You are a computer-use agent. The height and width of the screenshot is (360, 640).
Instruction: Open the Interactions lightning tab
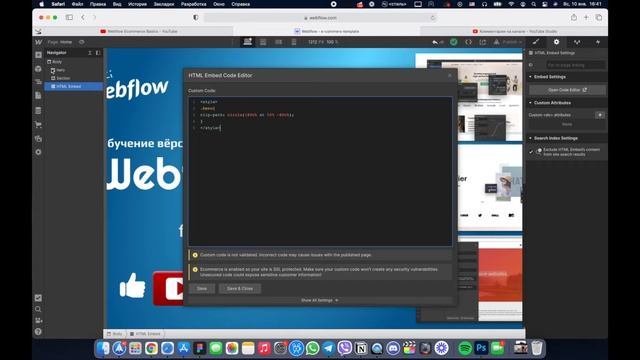[598, 42]
